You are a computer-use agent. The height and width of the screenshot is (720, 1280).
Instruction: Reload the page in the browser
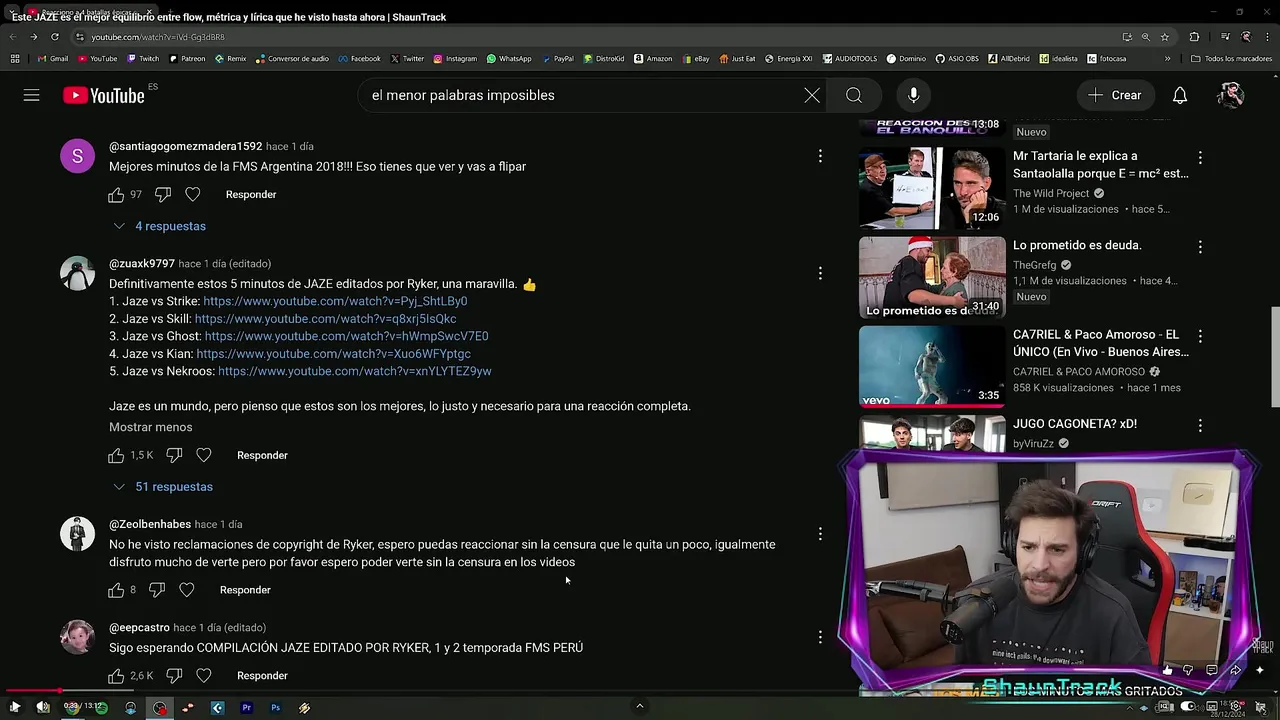[x=54, y=37]
